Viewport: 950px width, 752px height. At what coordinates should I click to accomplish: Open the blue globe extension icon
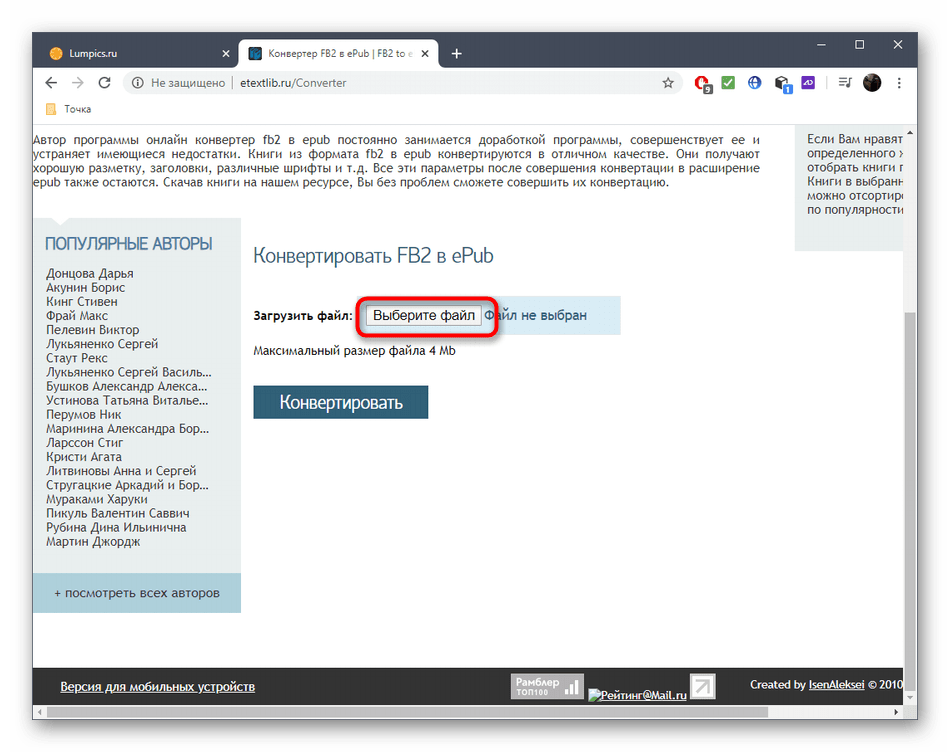point(754,82)
